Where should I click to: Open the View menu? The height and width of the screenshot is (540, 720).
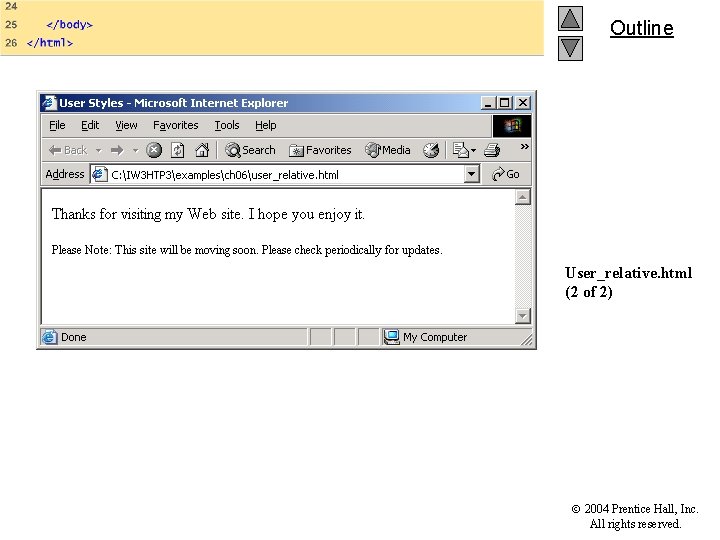pyautogui.click(x=126, y=125)
